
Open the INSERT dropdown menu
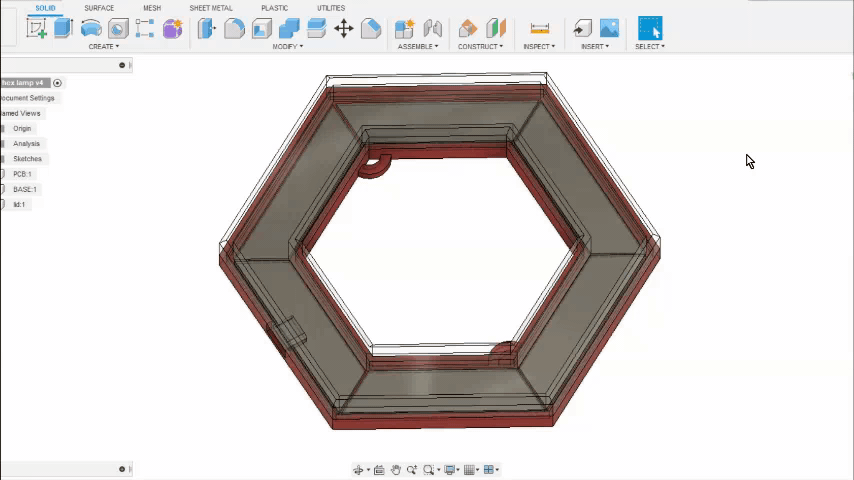595,47
